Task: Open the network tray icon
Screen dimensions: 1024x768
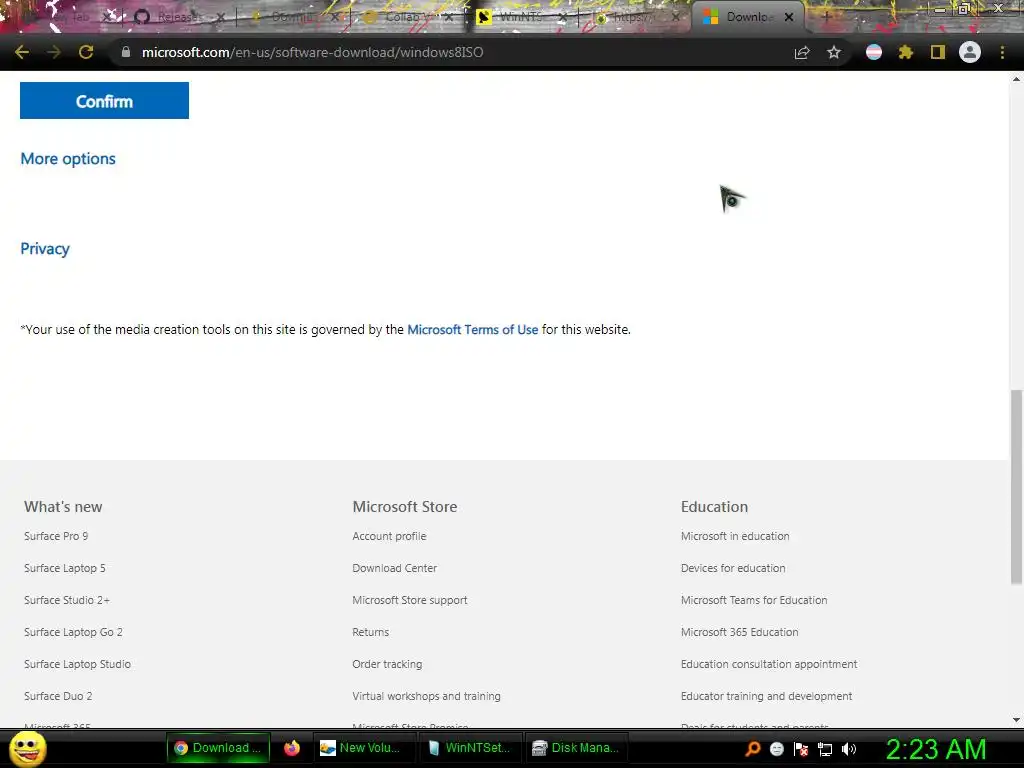Action: tap(825, 750)
